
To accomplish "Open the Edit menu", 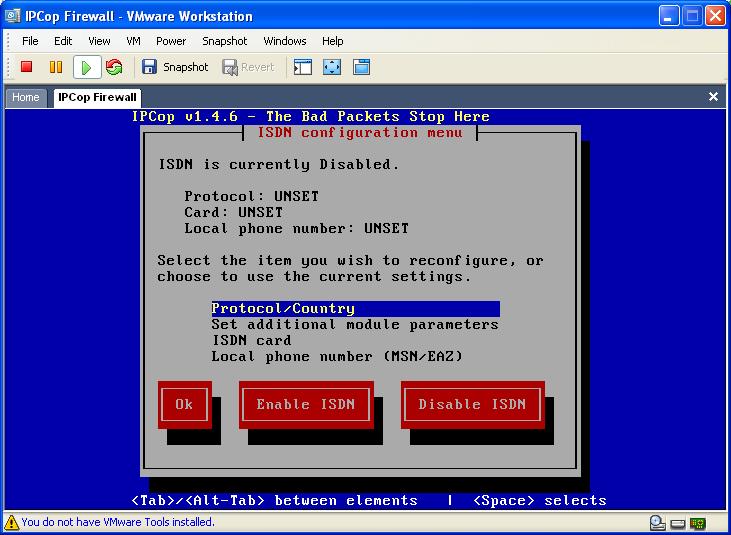I will (x=63, y=41).
